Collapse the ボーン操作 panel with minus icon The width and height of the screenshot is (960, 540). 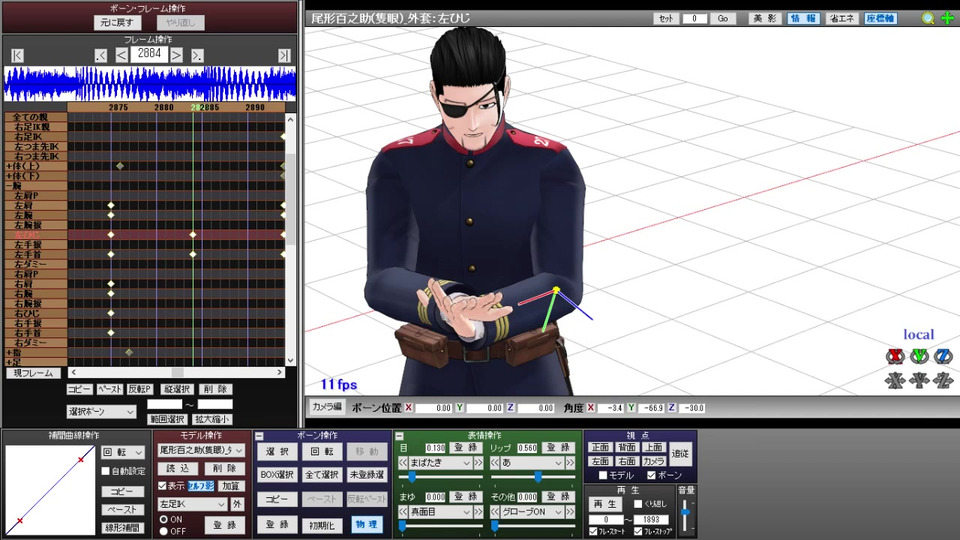pyautogui.click(x=259, y=436)
